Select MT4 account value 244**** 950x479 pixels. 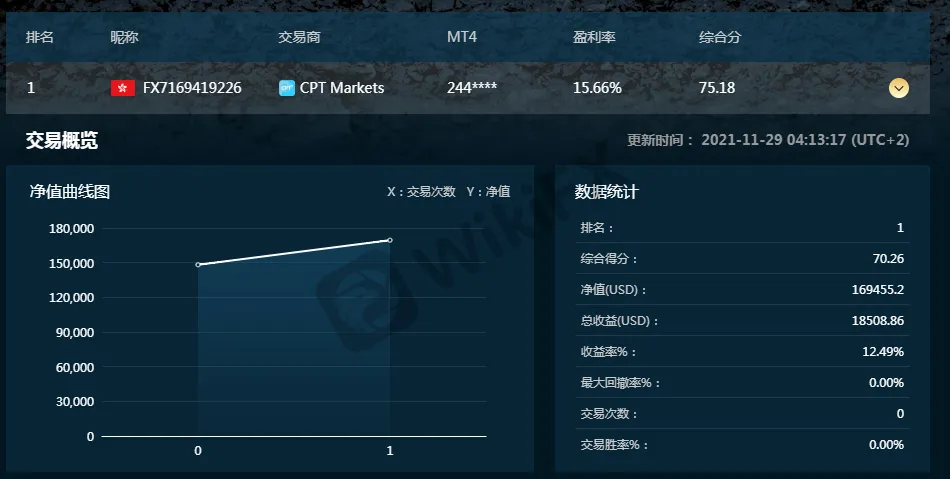(472, 88)
